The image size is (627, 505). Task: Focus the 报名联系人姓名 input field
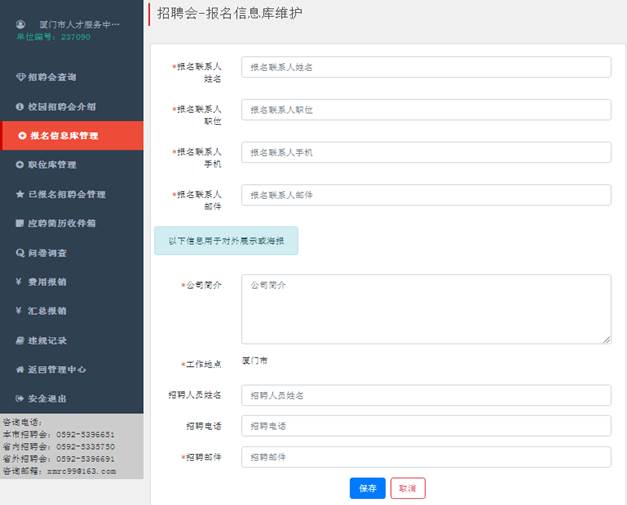(x=426, y=67)
